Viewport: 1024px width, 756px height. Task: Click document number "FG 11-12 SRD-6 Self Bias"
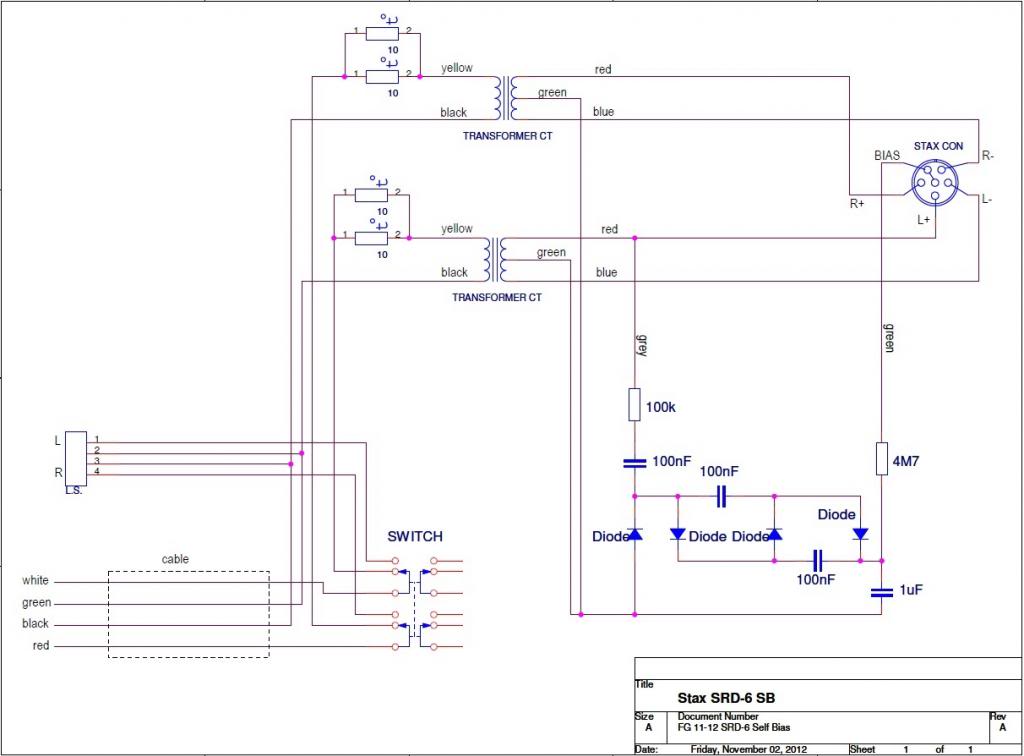pyautogui.click(x=734, y=727)
